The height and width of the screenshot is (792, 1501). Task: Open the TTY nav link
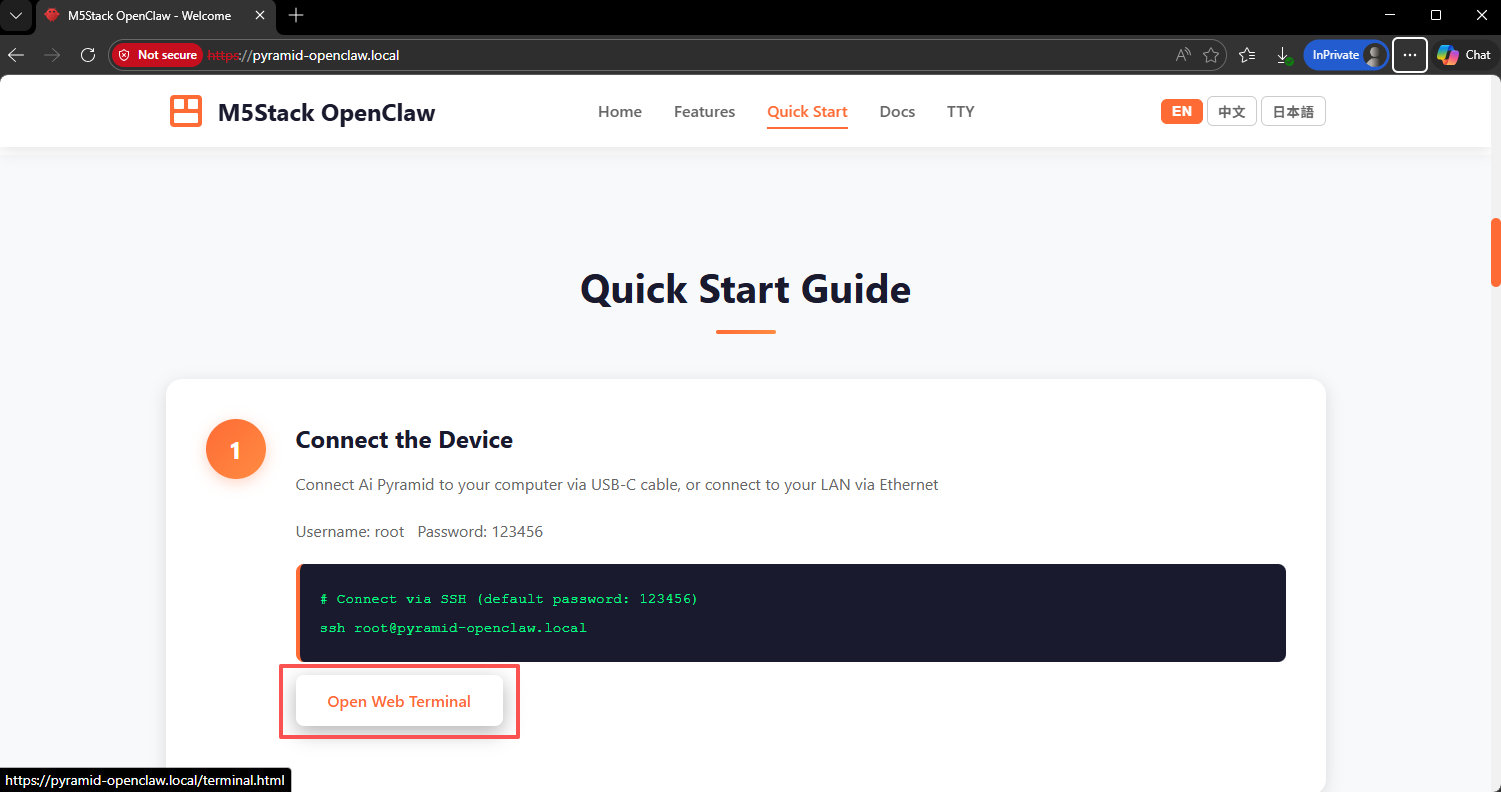pos(960,112)
